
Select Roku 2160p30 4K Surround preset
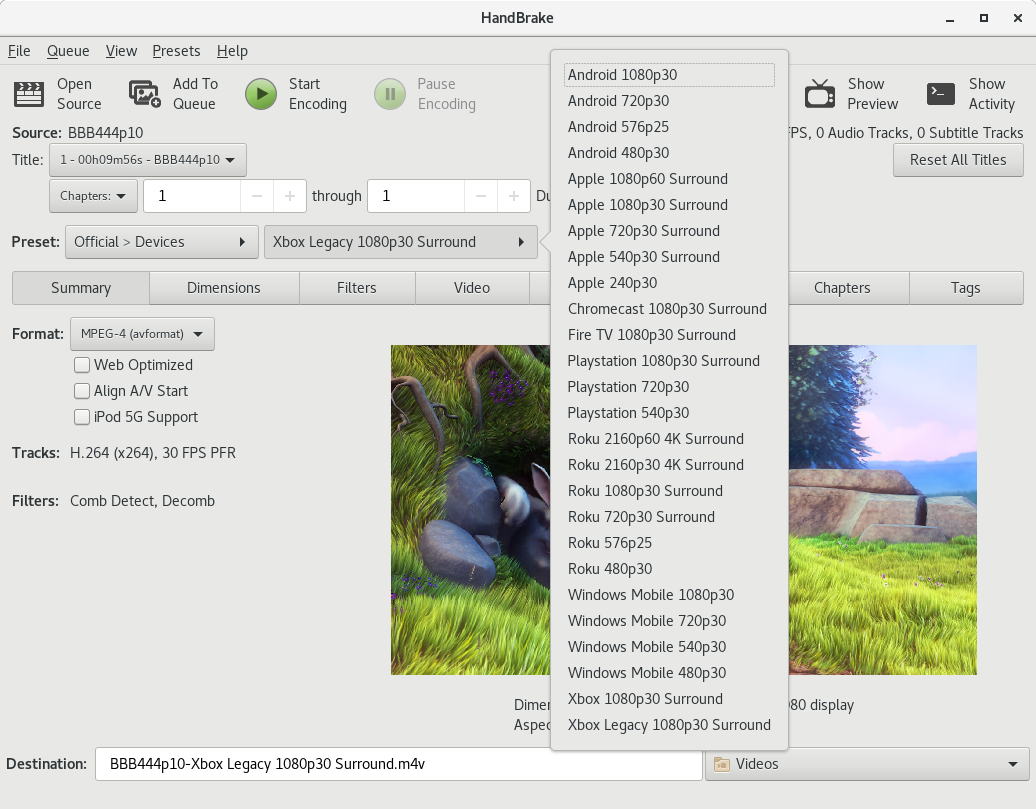[x=669, y=465]
